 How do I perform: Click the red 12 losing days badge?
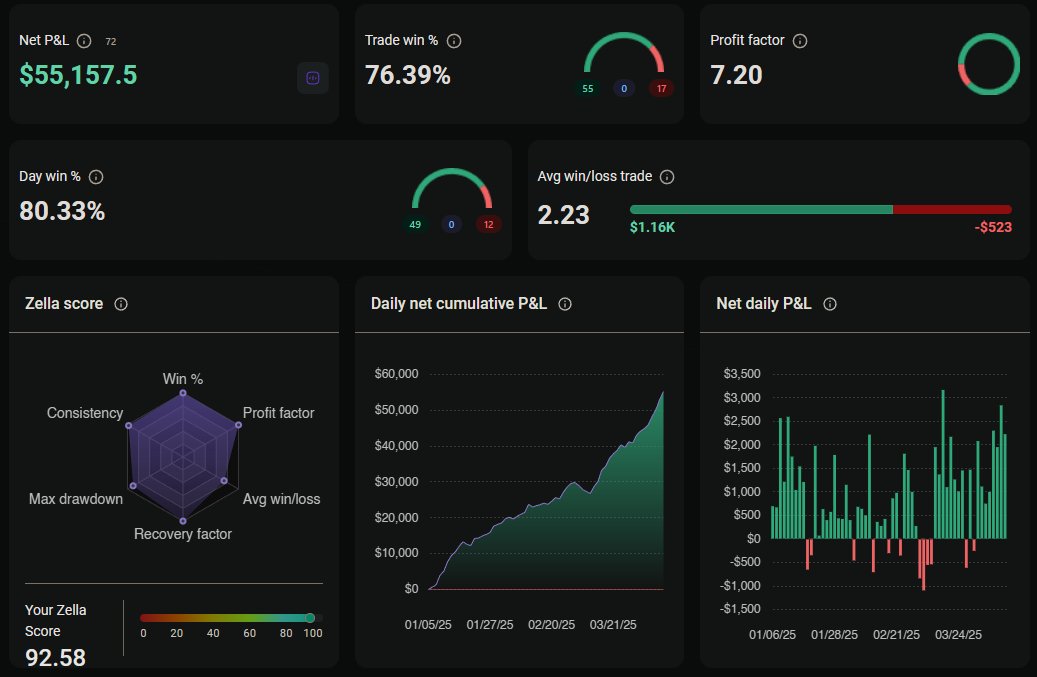(x=489, y=225)
